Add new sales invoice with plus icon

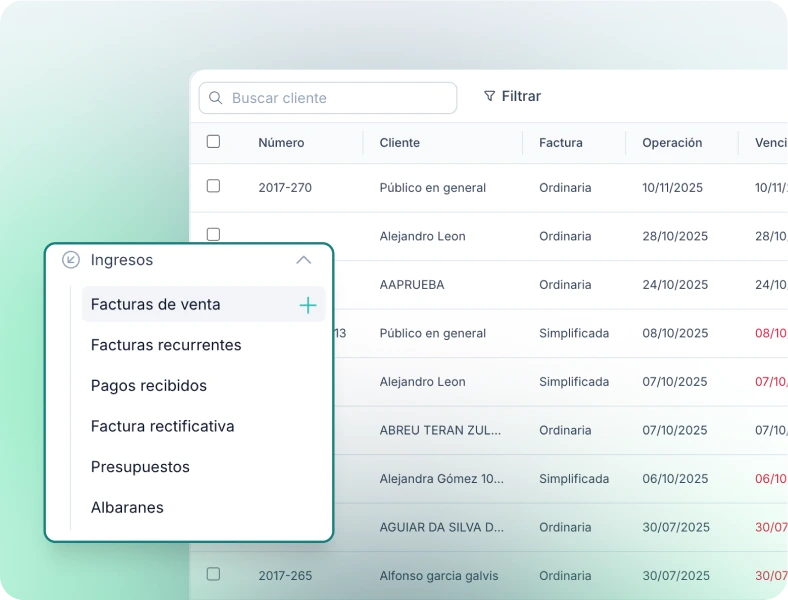308,305
